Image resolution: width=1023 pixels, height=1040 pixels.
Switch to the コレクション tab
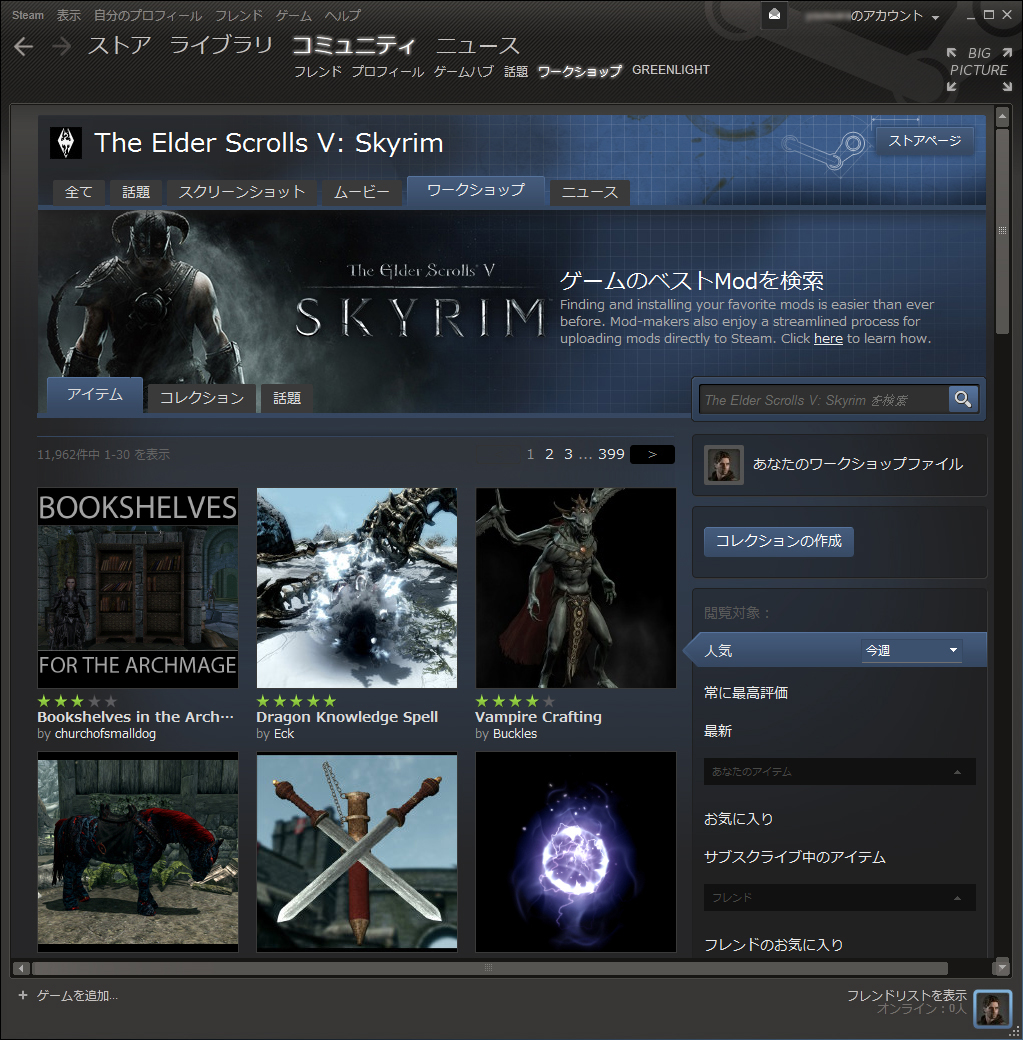coord(202,398)
